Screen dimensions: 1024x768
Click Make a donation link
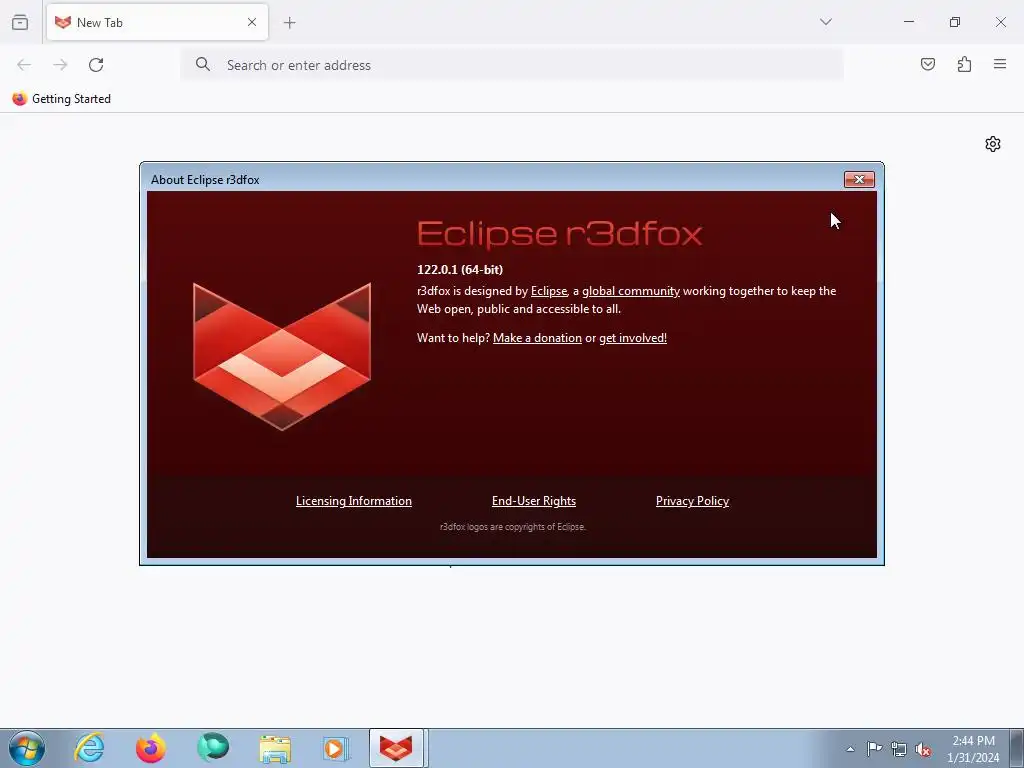tap(537, 338)
